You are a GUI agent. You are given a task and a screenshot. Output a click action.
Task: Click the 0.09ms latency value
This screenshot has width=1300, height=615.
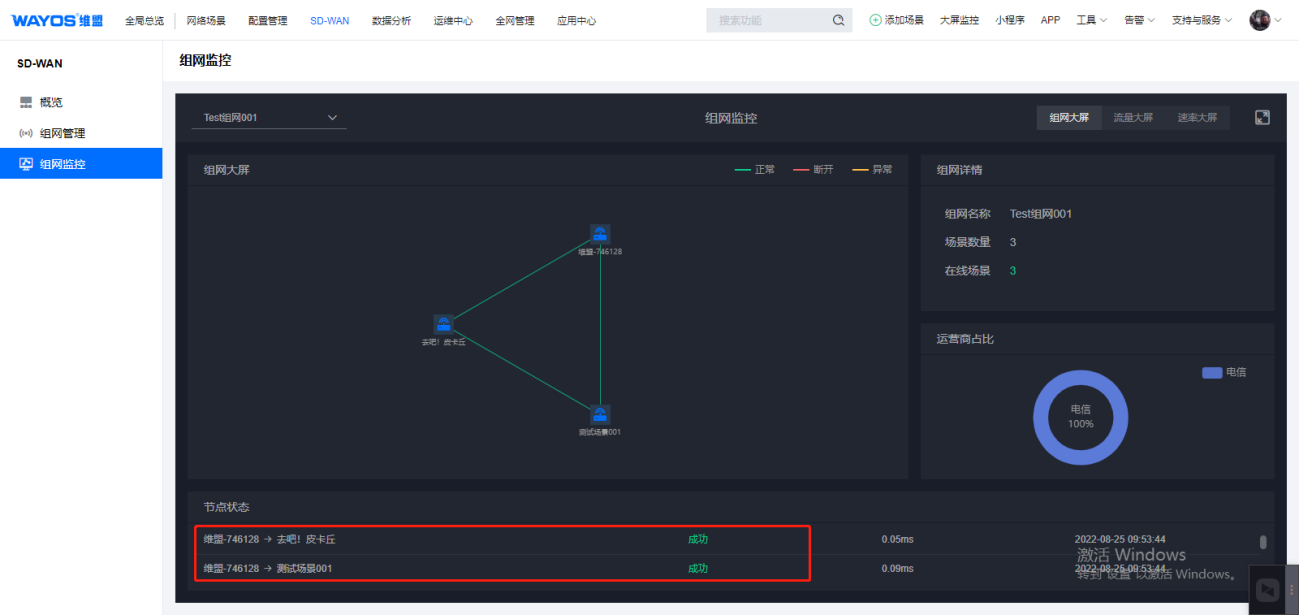coord(898,568)
